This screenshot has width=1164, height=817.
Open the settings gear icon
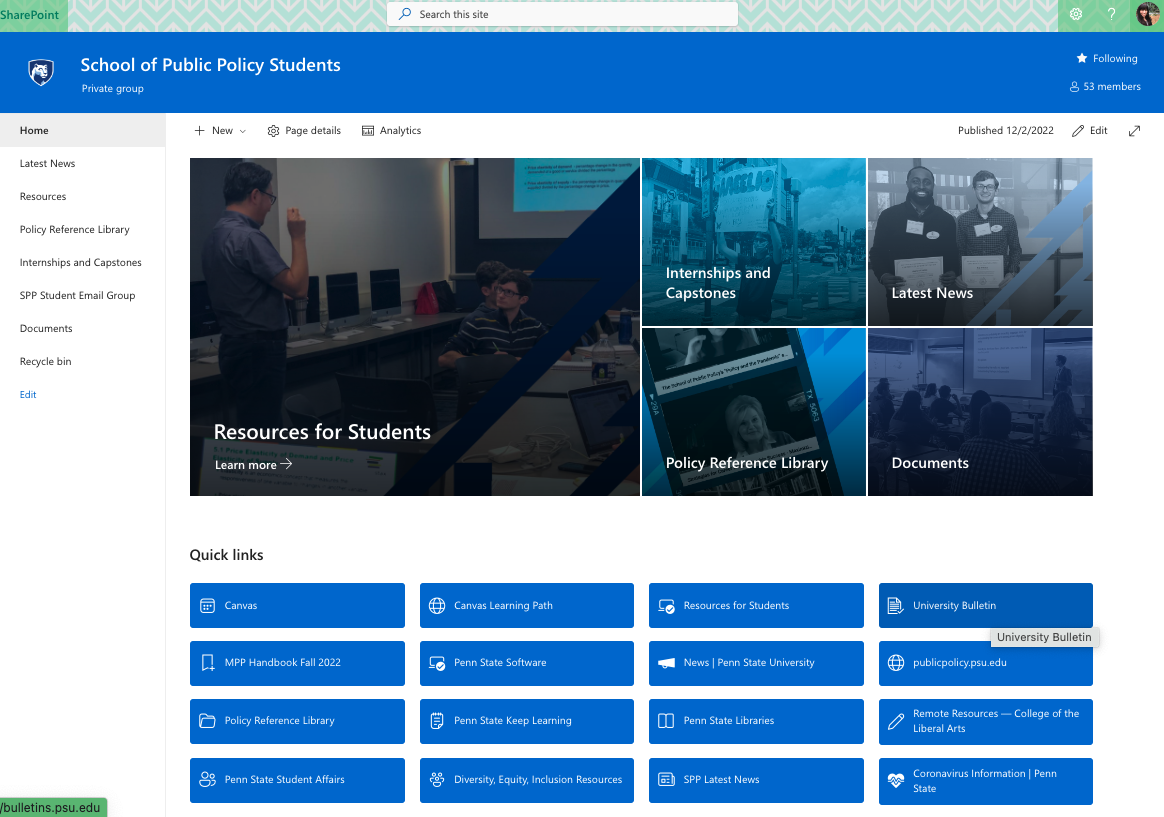1076,14
